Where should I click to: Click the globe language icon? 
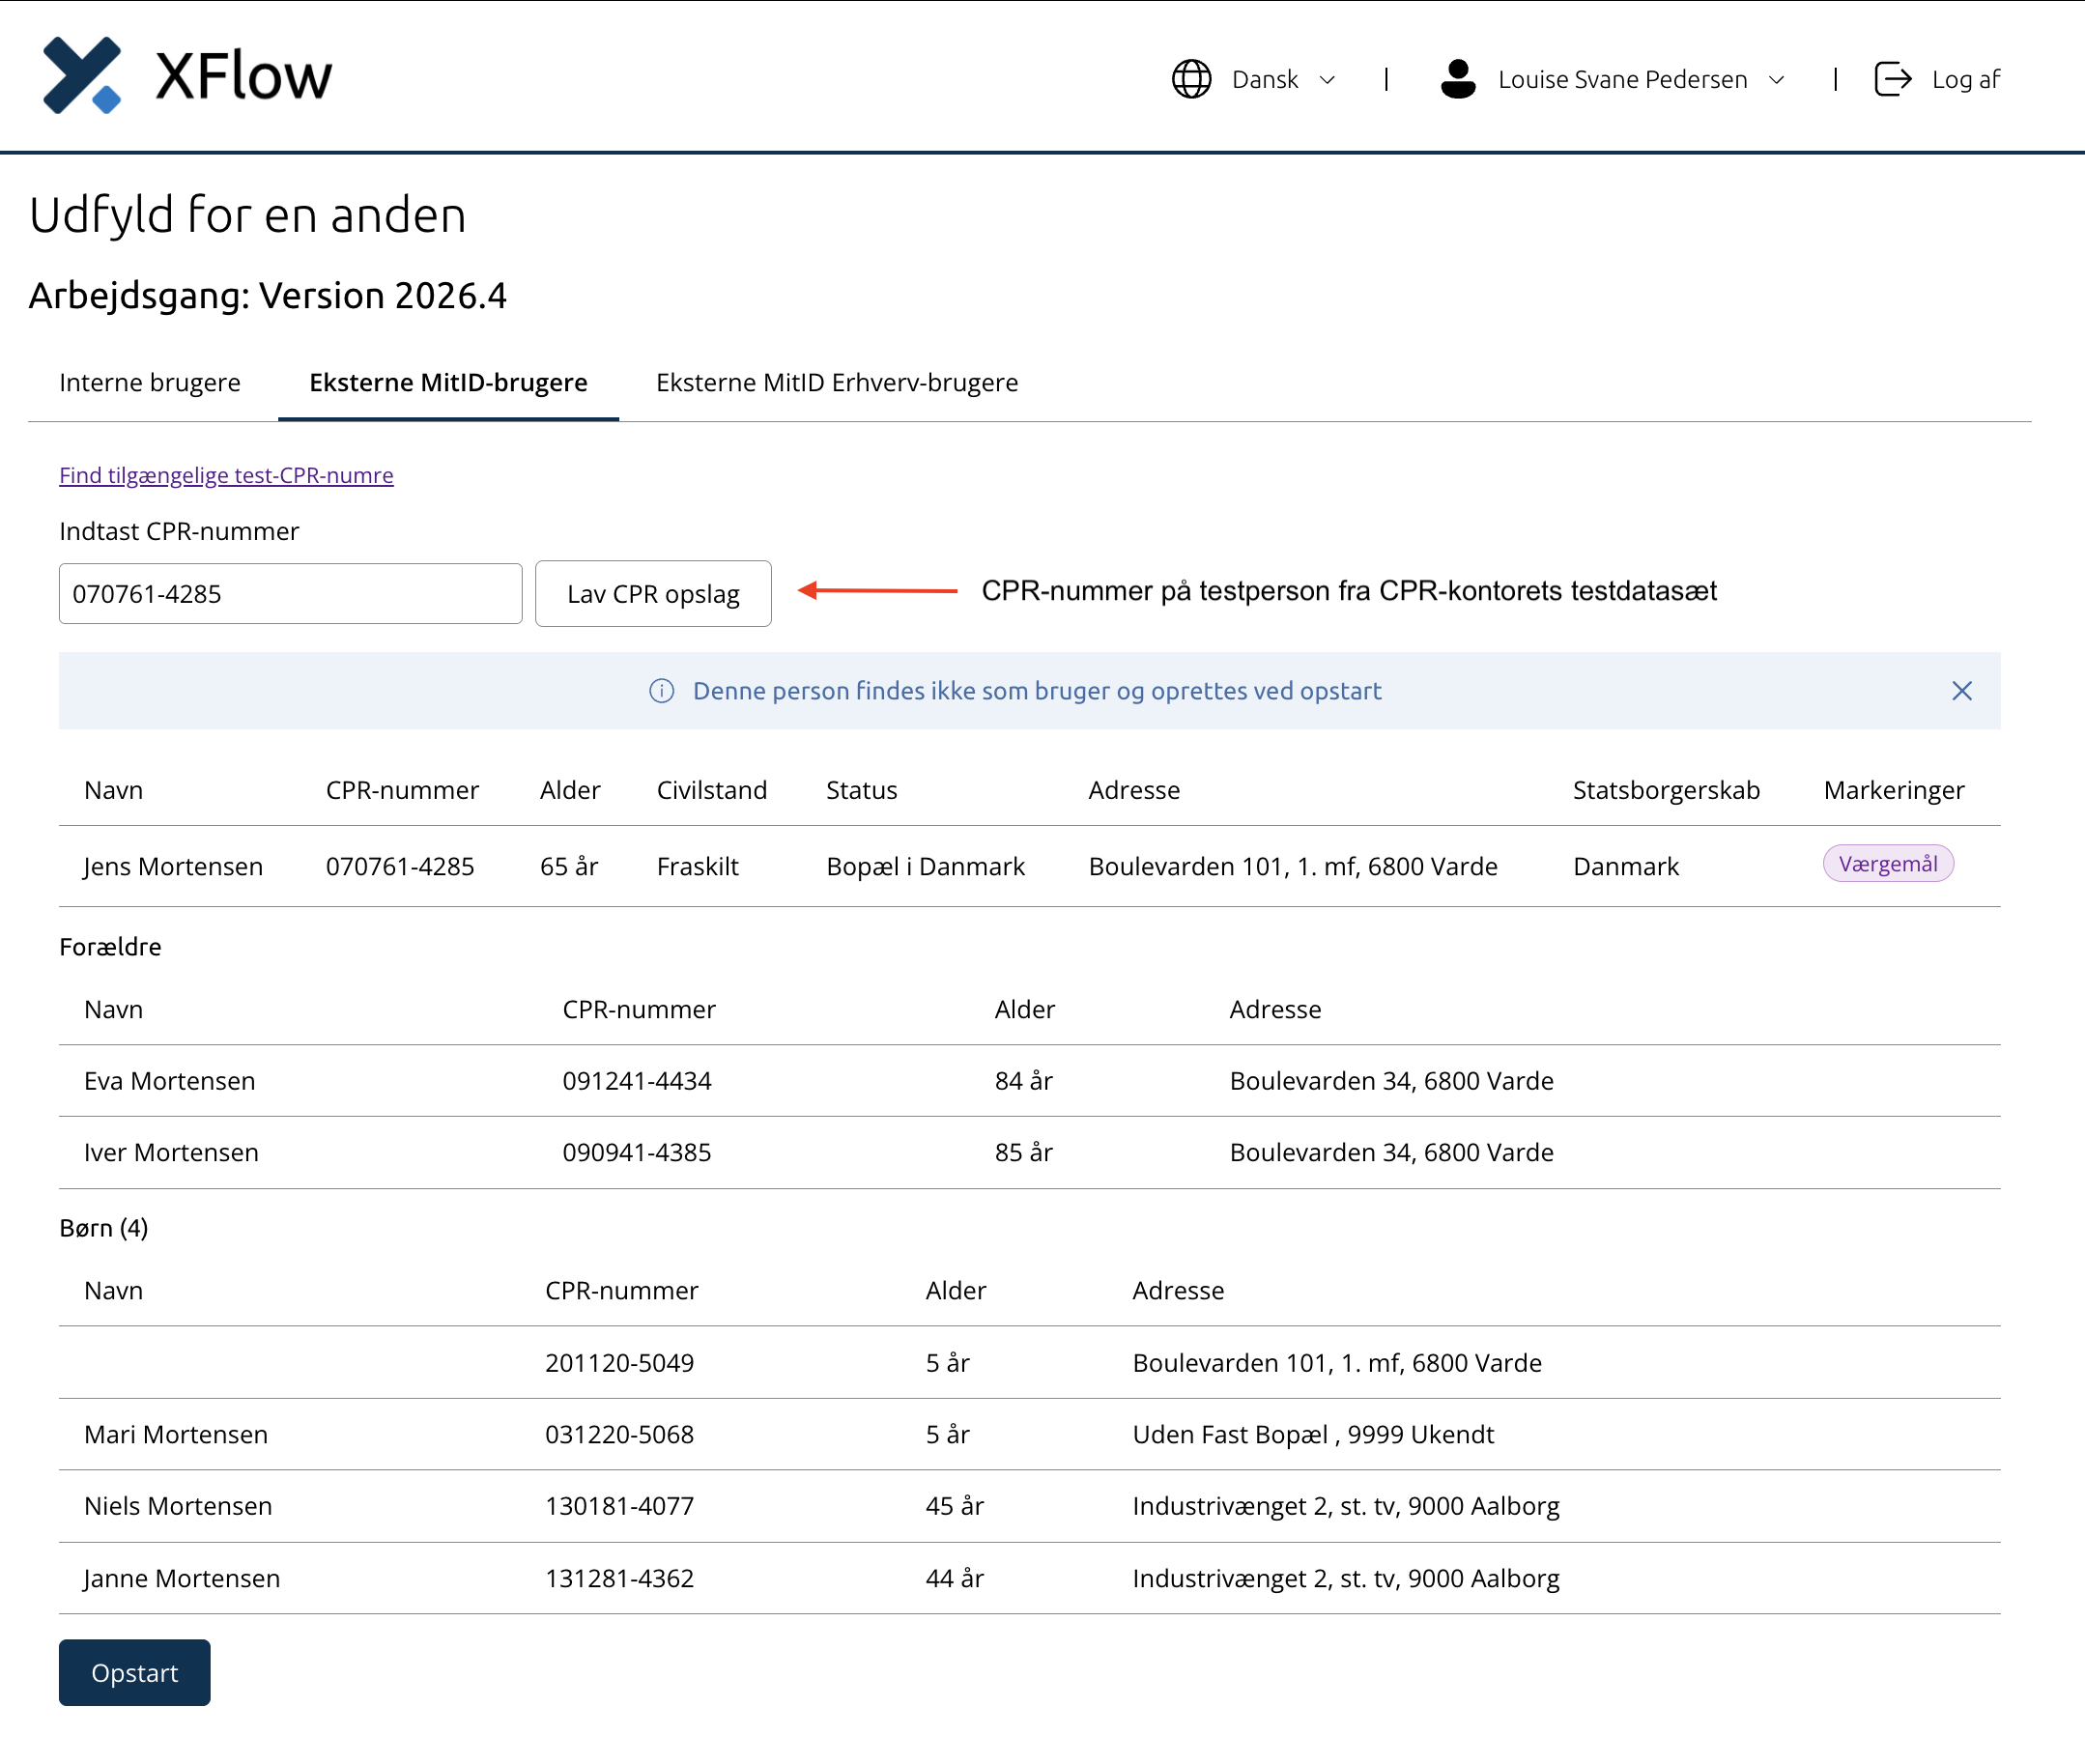point(1191,79)
